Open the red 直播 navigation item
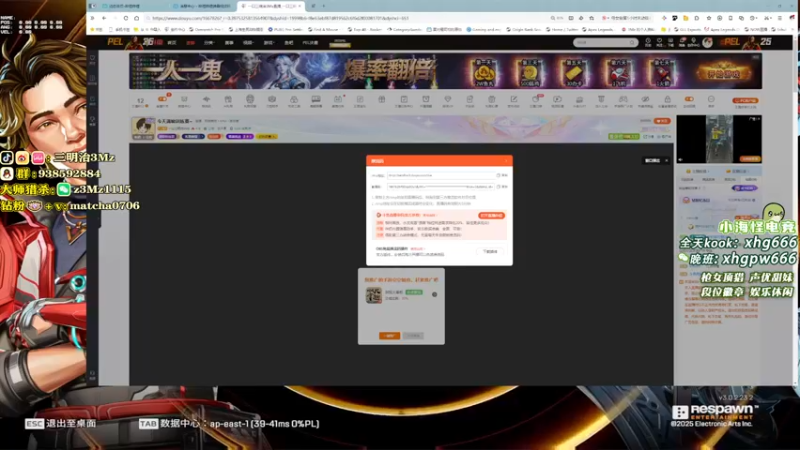Viewport: 800px width, 450px height. click(190, 43)
